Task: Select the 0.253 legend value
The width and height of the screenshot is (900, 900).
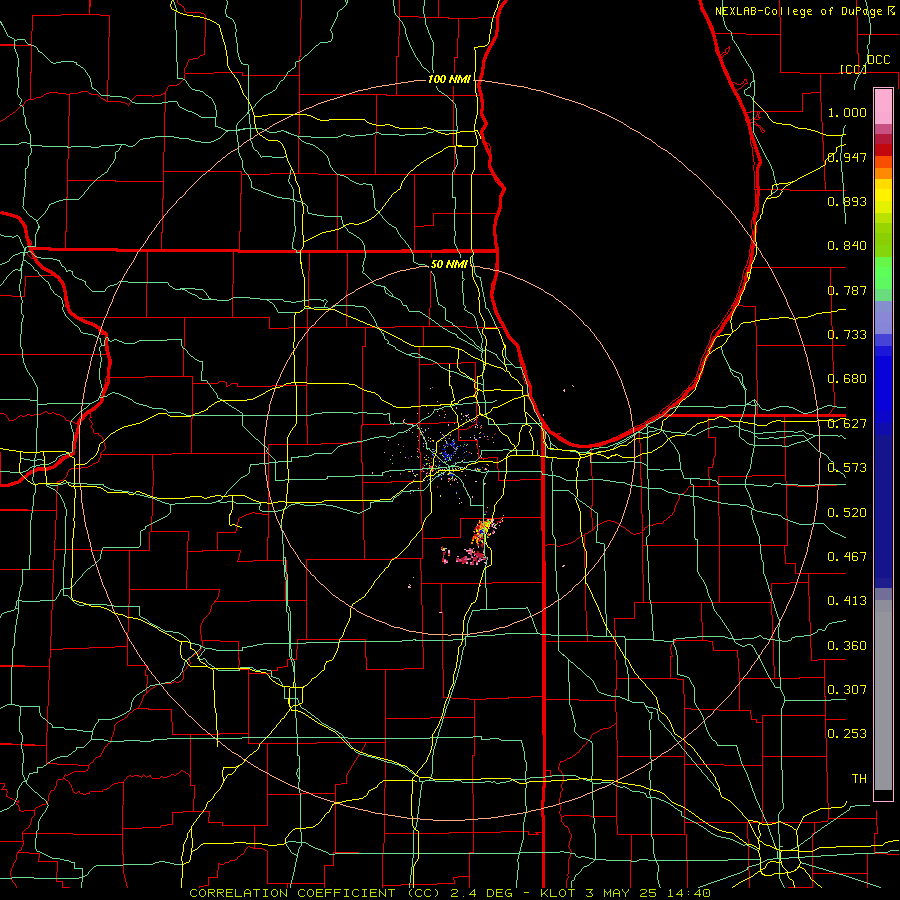Action: 847,734
